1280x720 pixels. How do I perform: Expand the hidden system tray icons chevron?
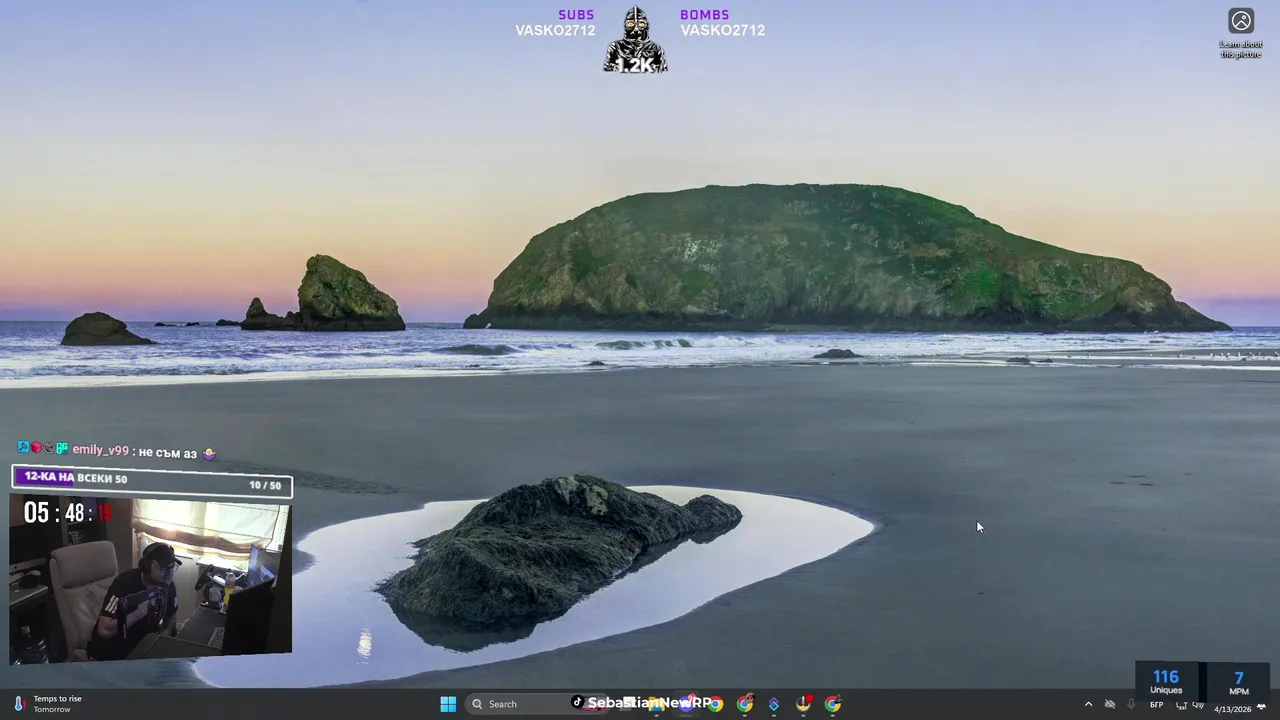pyautogui.click(x=1088, y=704)
